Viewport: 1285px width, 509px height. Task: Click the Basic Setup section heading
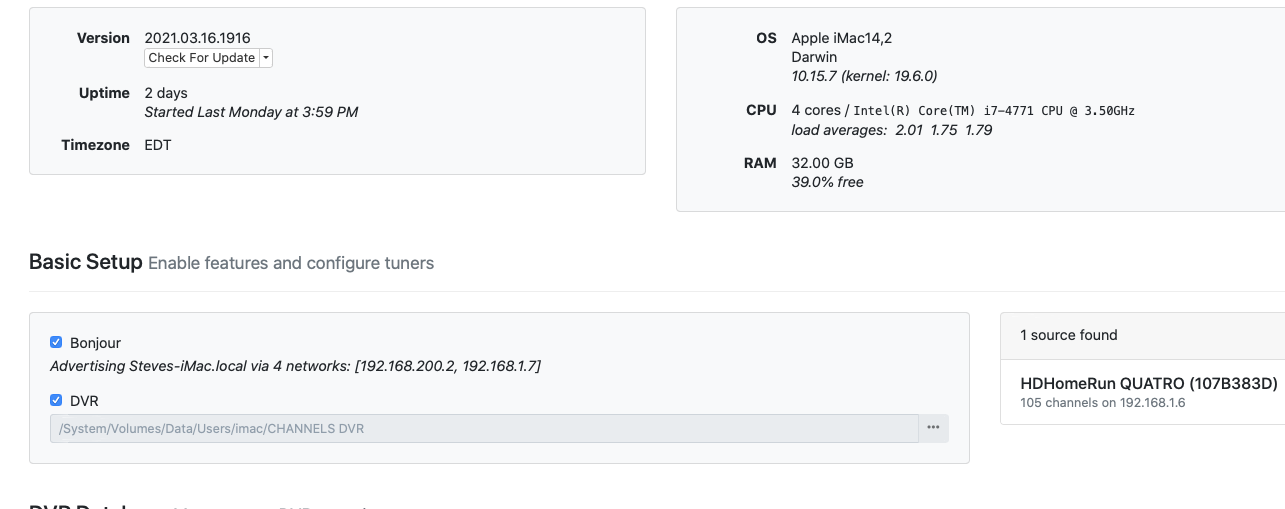[x=86, y=262]
